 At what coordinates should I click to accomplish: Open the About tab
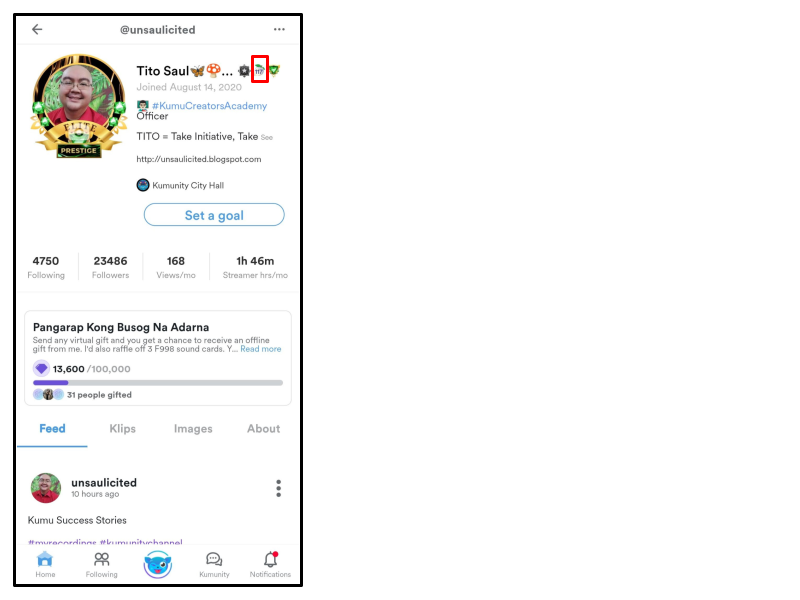coord(264,429)
